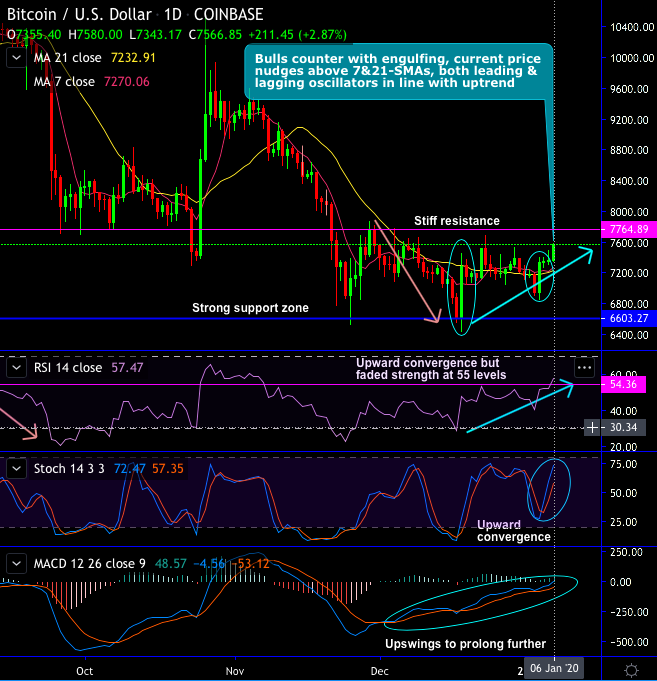Select the 6603.27 support price label
Viewport: 657px width, 681px height.
coord(629,318)
